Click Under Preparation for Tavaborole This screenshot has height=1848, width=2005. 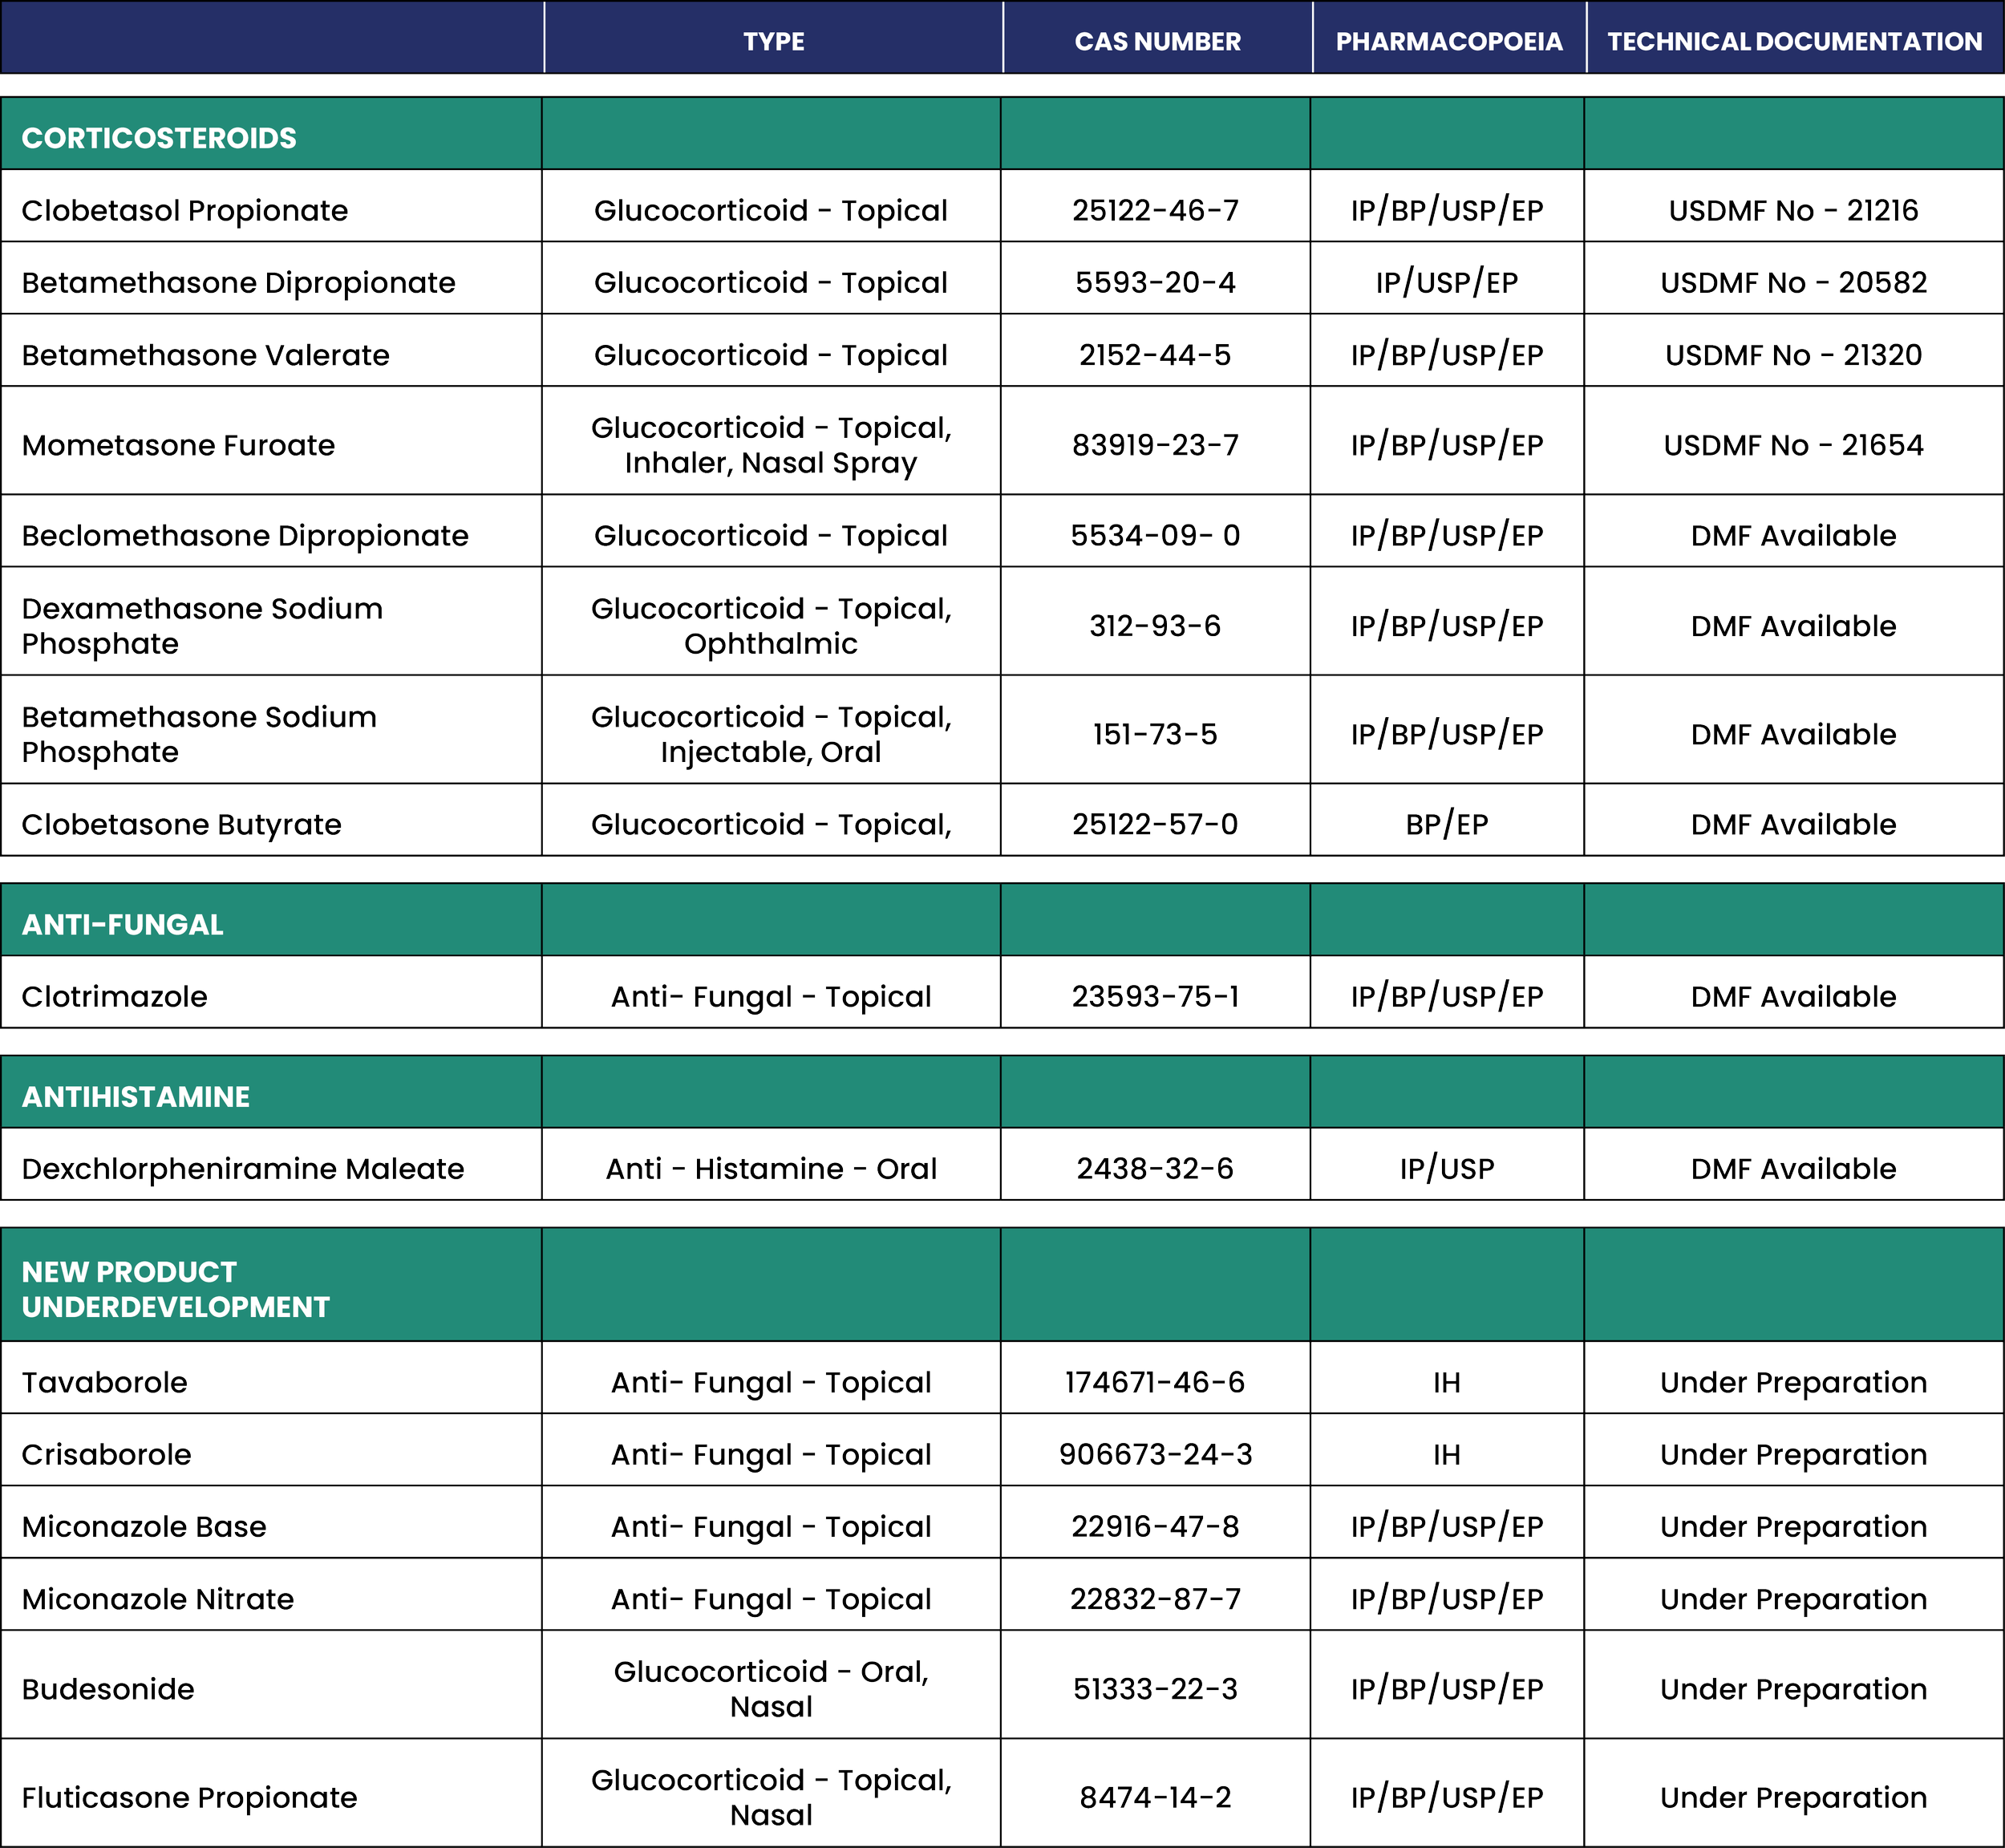point(1793,1382)
